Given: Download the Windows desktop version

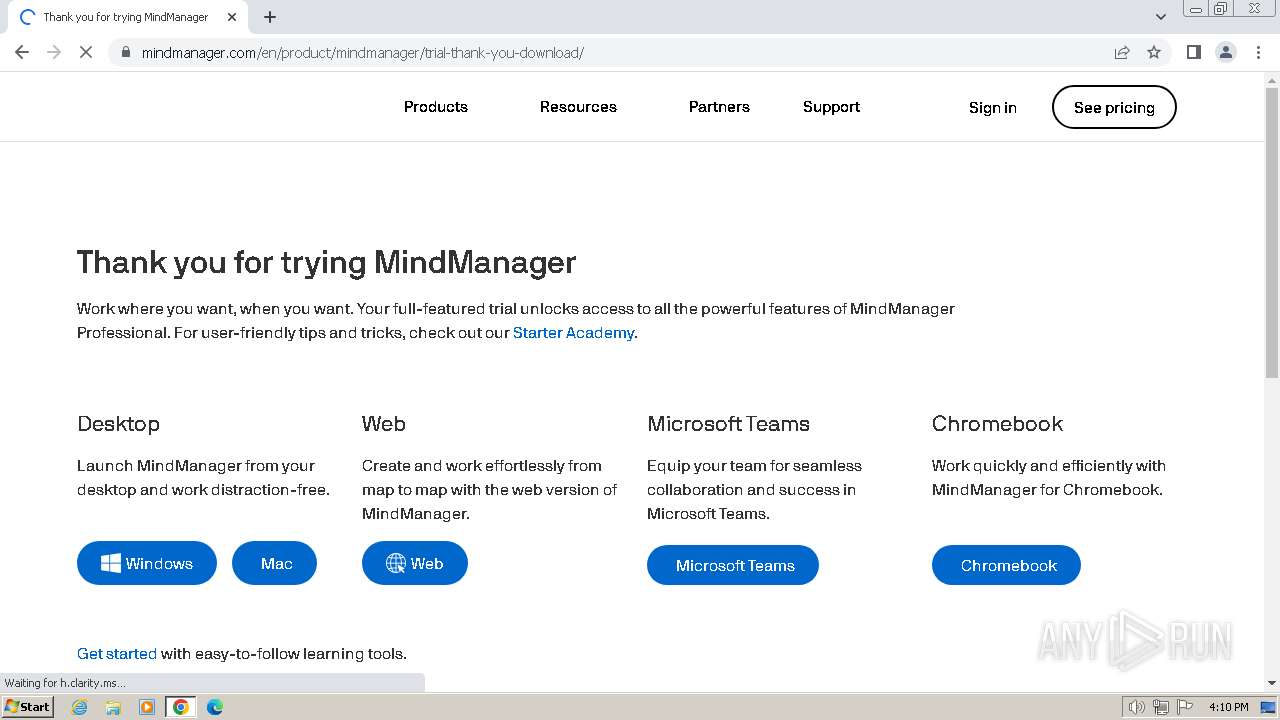Looking at the screenshot, I should coord(147,564).
